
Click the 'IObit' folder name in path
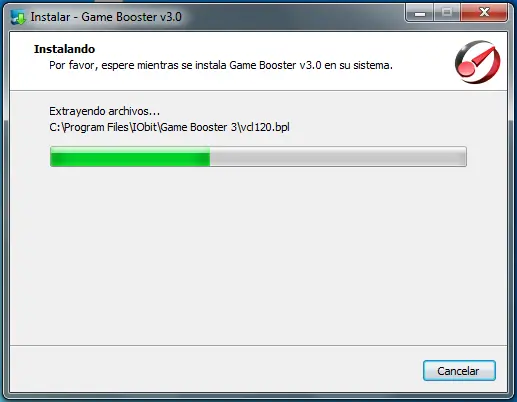click(x=144, y=127)
